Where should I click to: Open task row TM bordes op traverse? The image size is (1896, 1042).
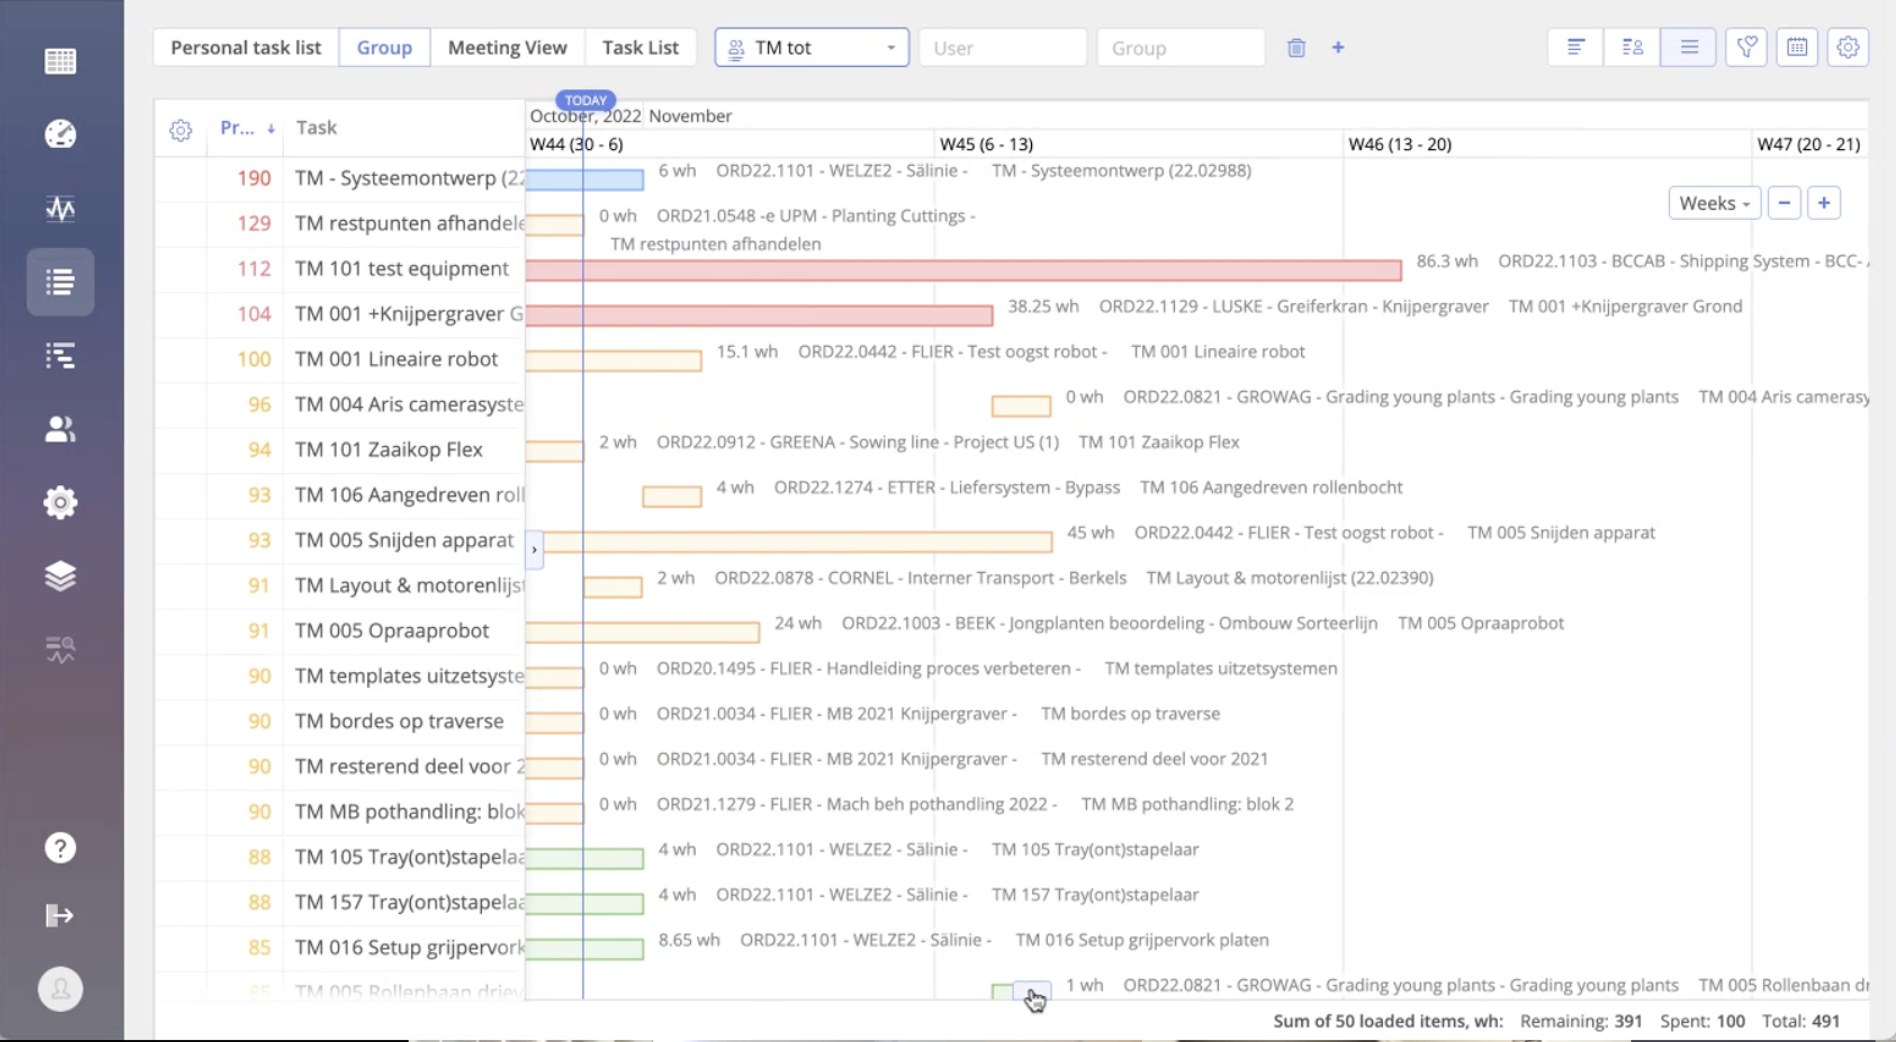pyautogui.click(x=399, y=721)
